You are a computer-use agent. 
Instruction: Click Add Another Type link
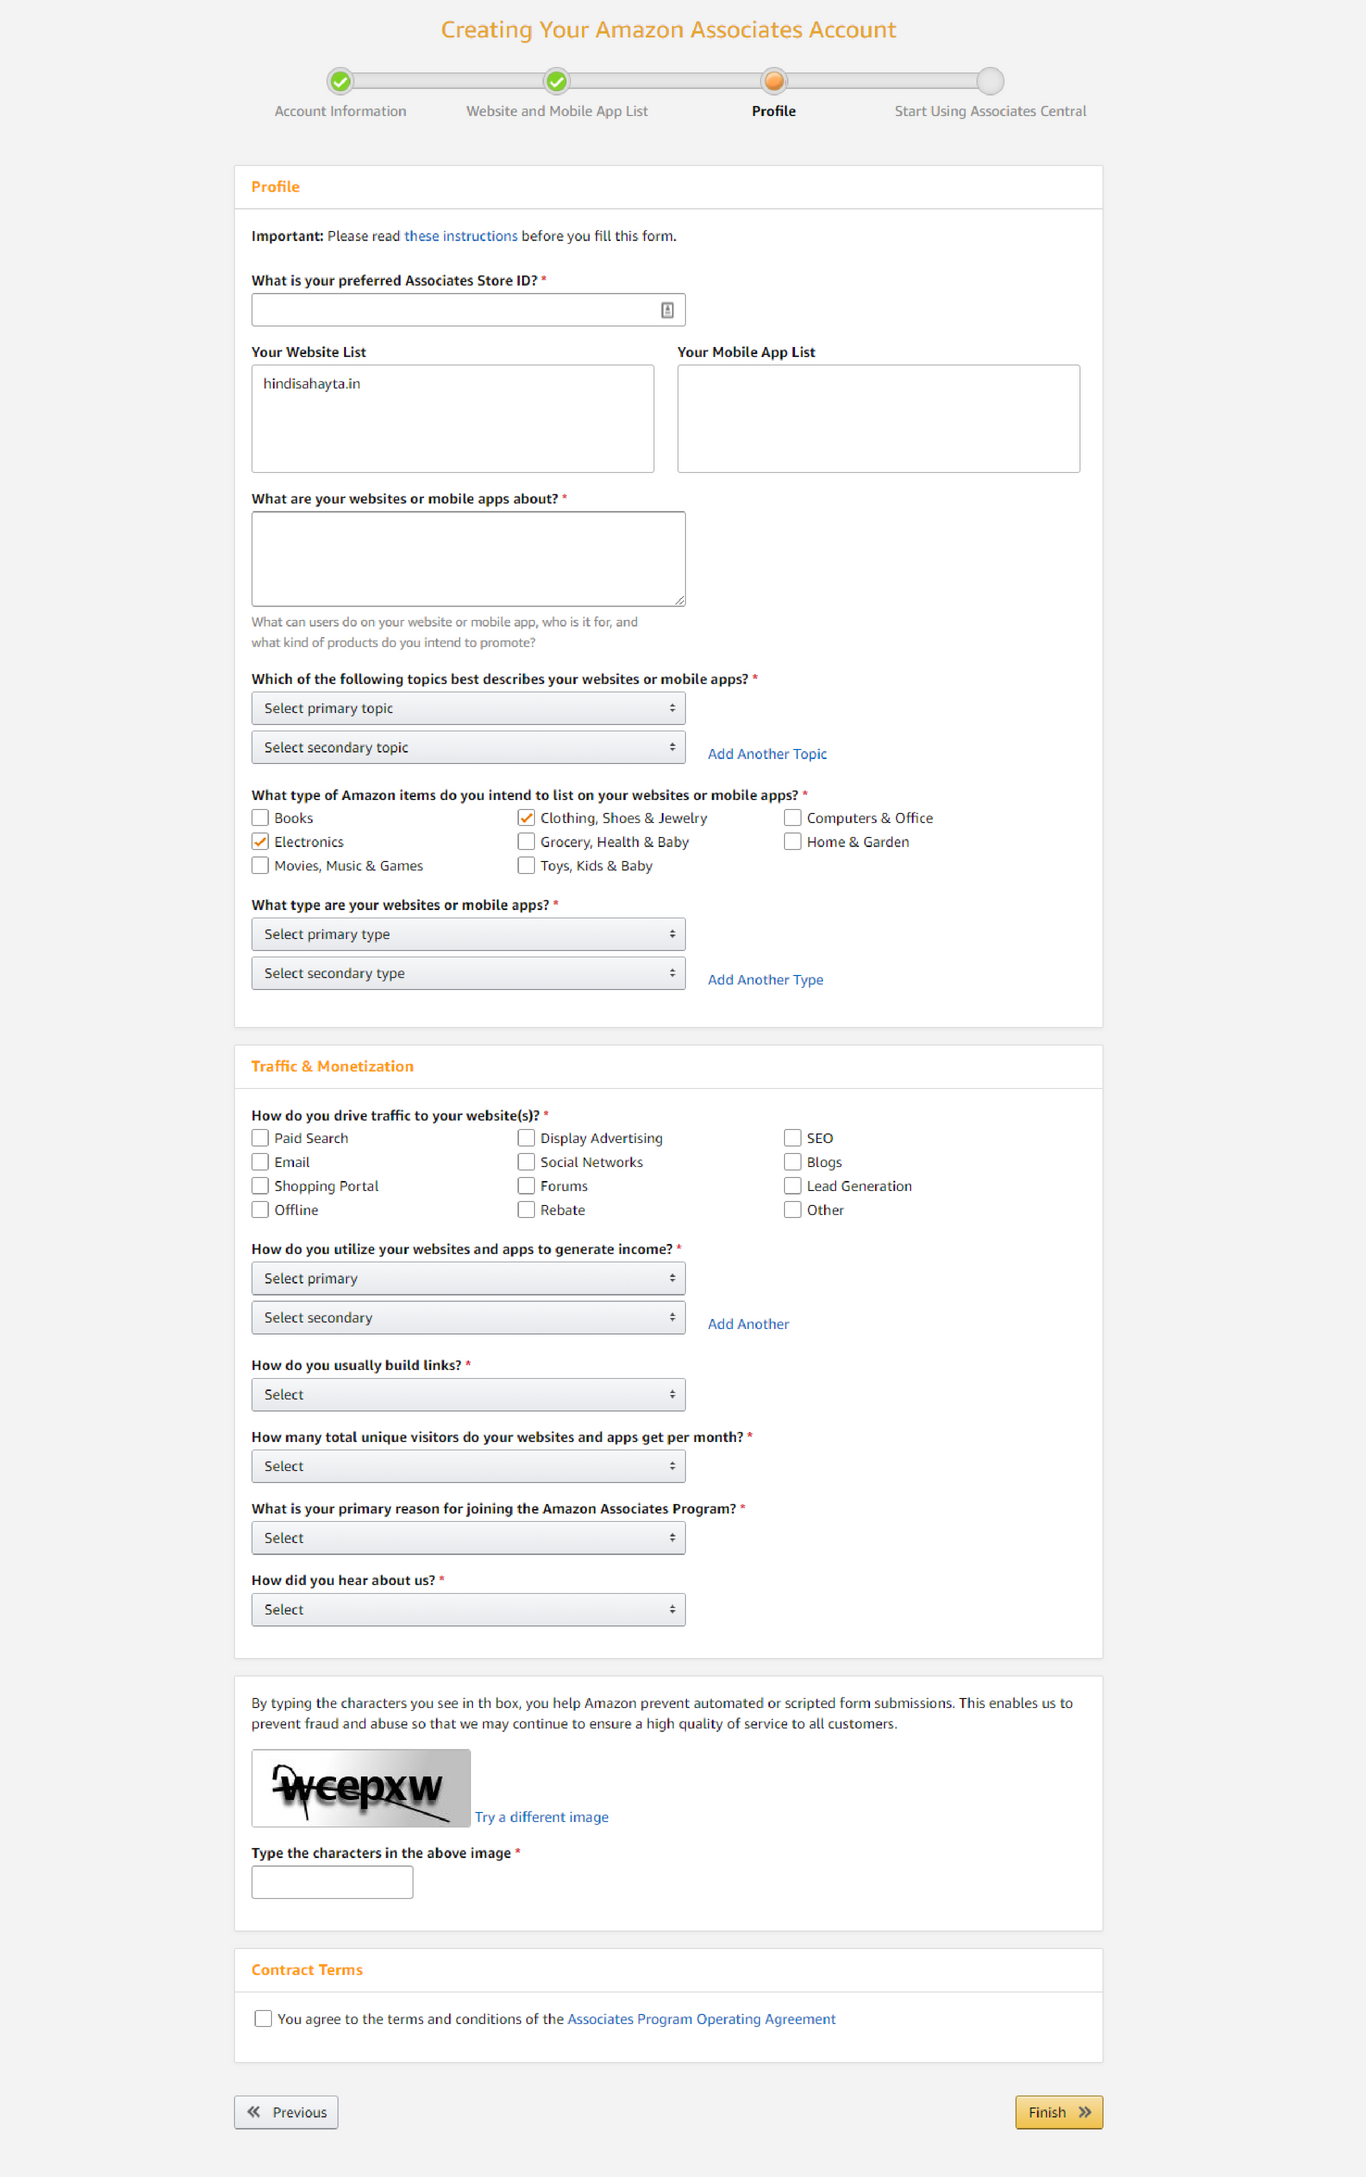[x=765, y=980]
